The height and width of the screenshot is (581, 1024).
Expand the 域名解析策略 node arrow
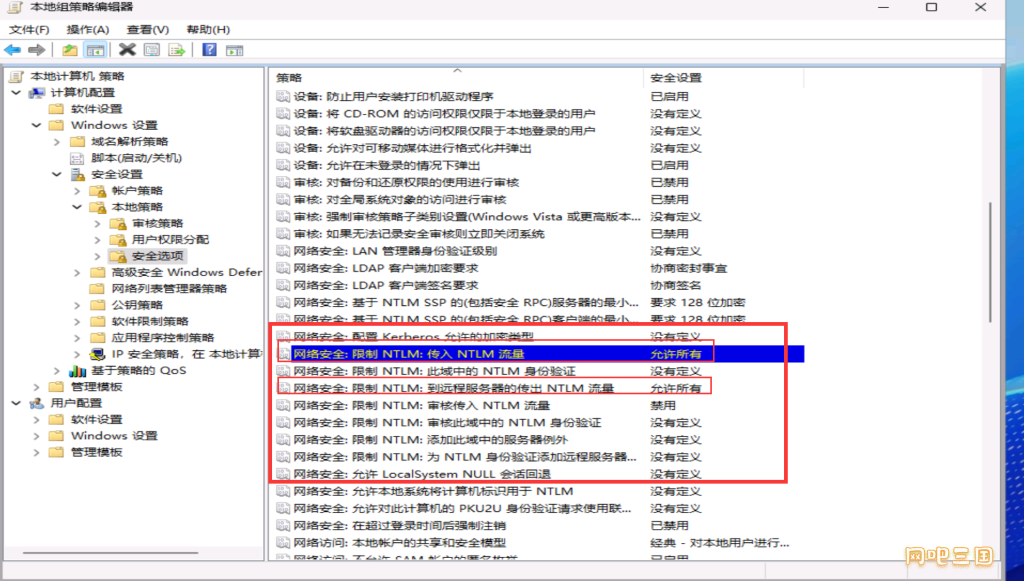click(57, 142)
